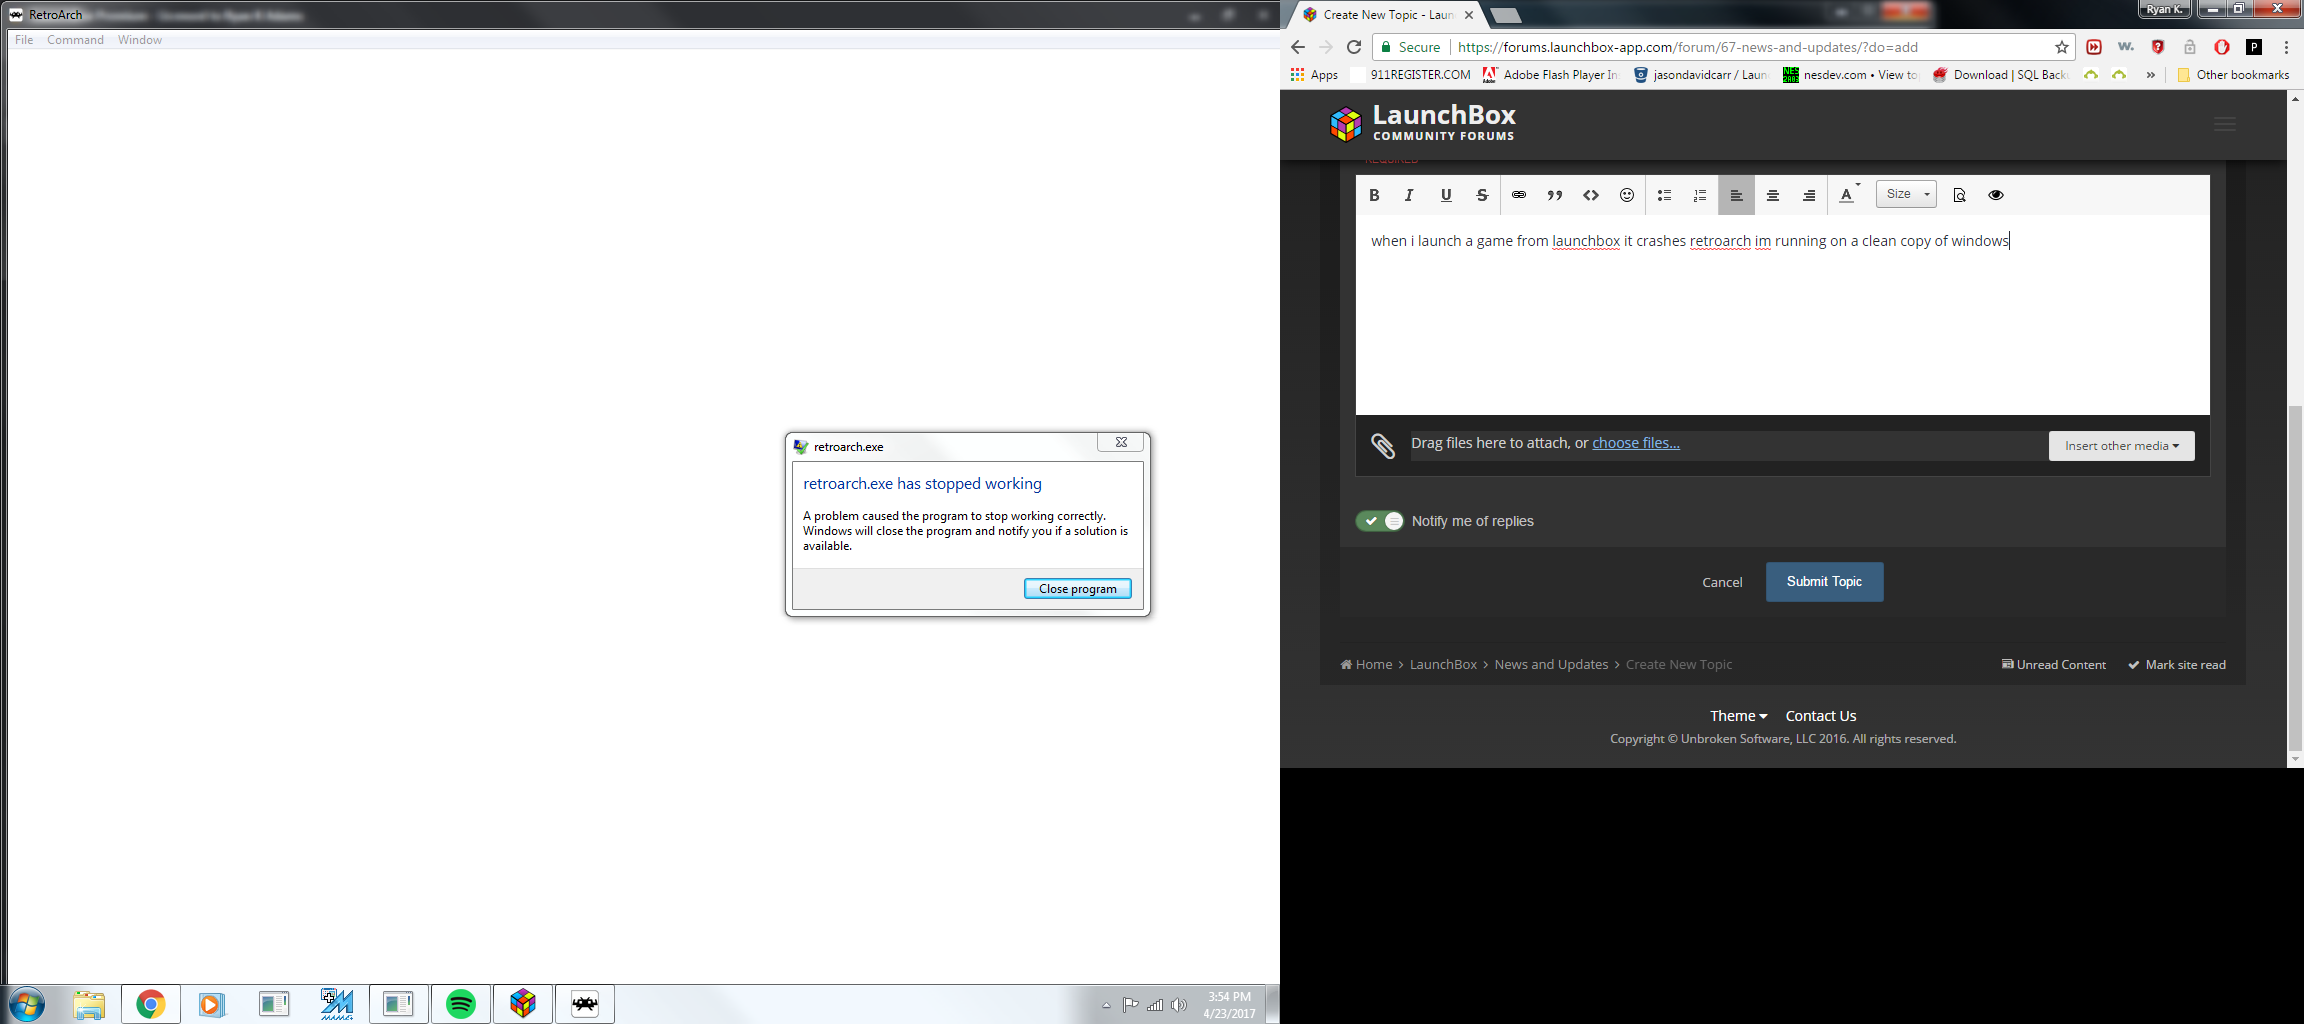Open the font color picker
The image size is (2304, 1024).
pos(1848,195)
